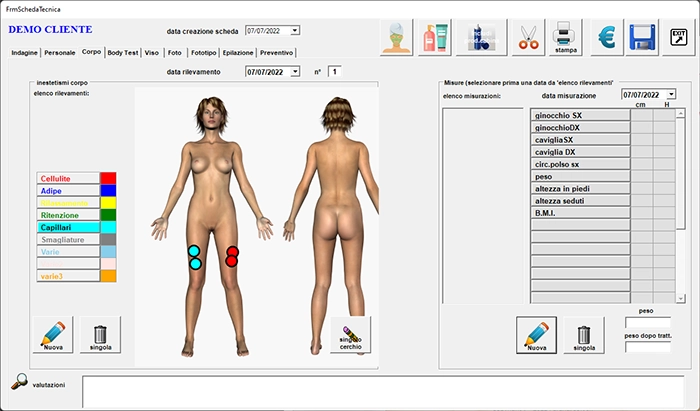700x411 pixels.
Task: Click the blue Adipe color swatch
Action: pyautogui.click(x=108, y=191)
